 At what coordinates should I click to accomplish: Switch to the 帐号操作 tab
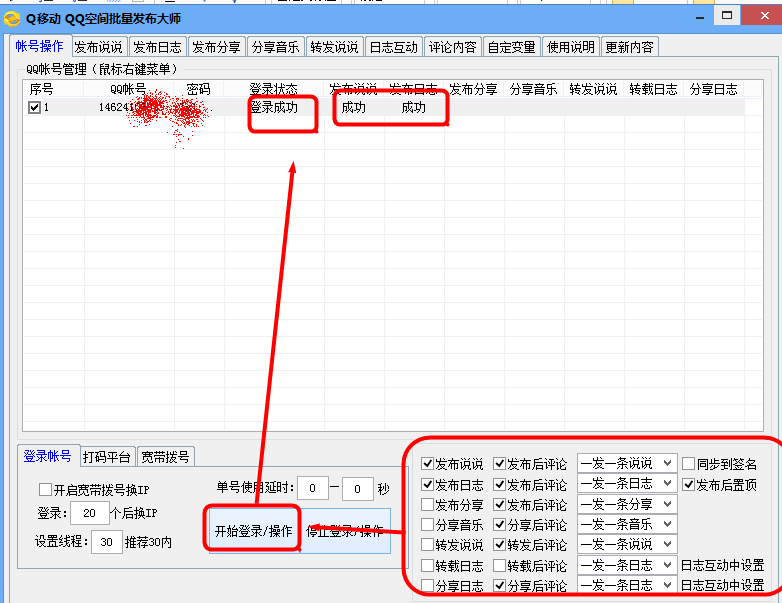(39, 46)
